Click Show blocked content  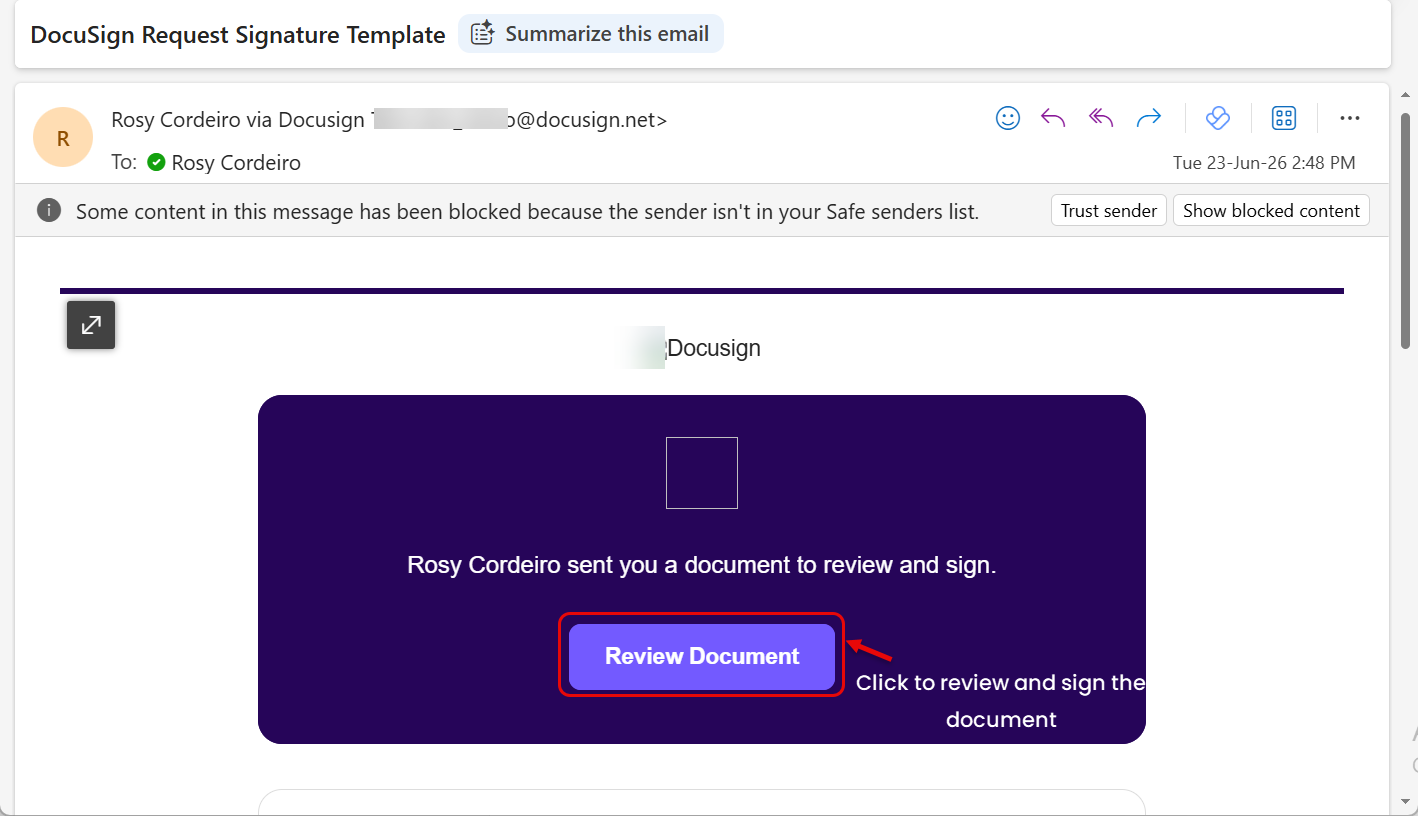1271,211
